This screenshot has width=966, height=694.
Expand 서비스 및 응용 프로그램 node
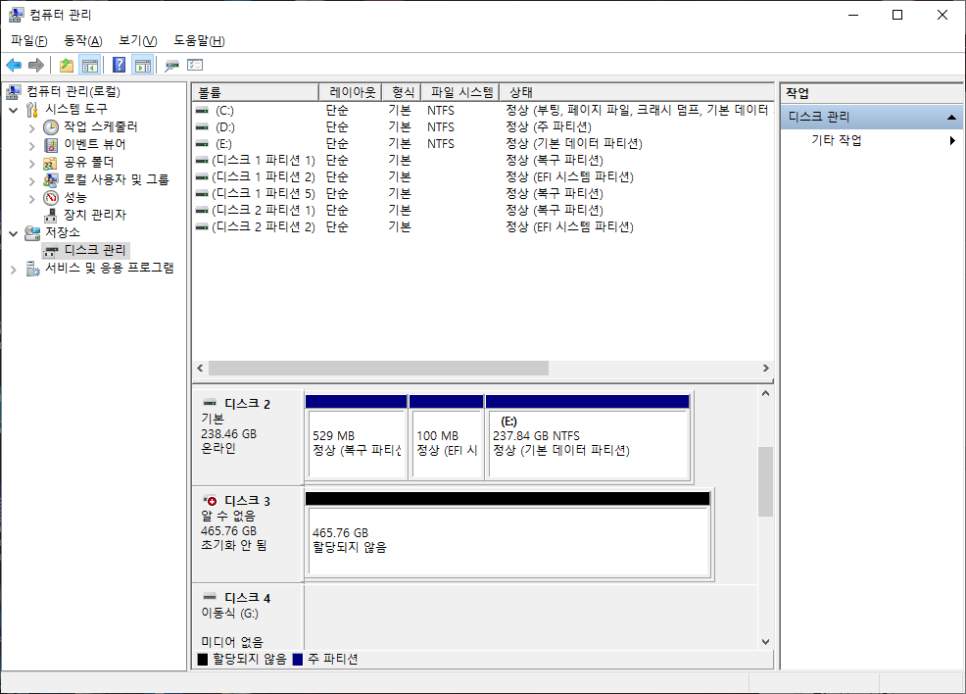14,269
